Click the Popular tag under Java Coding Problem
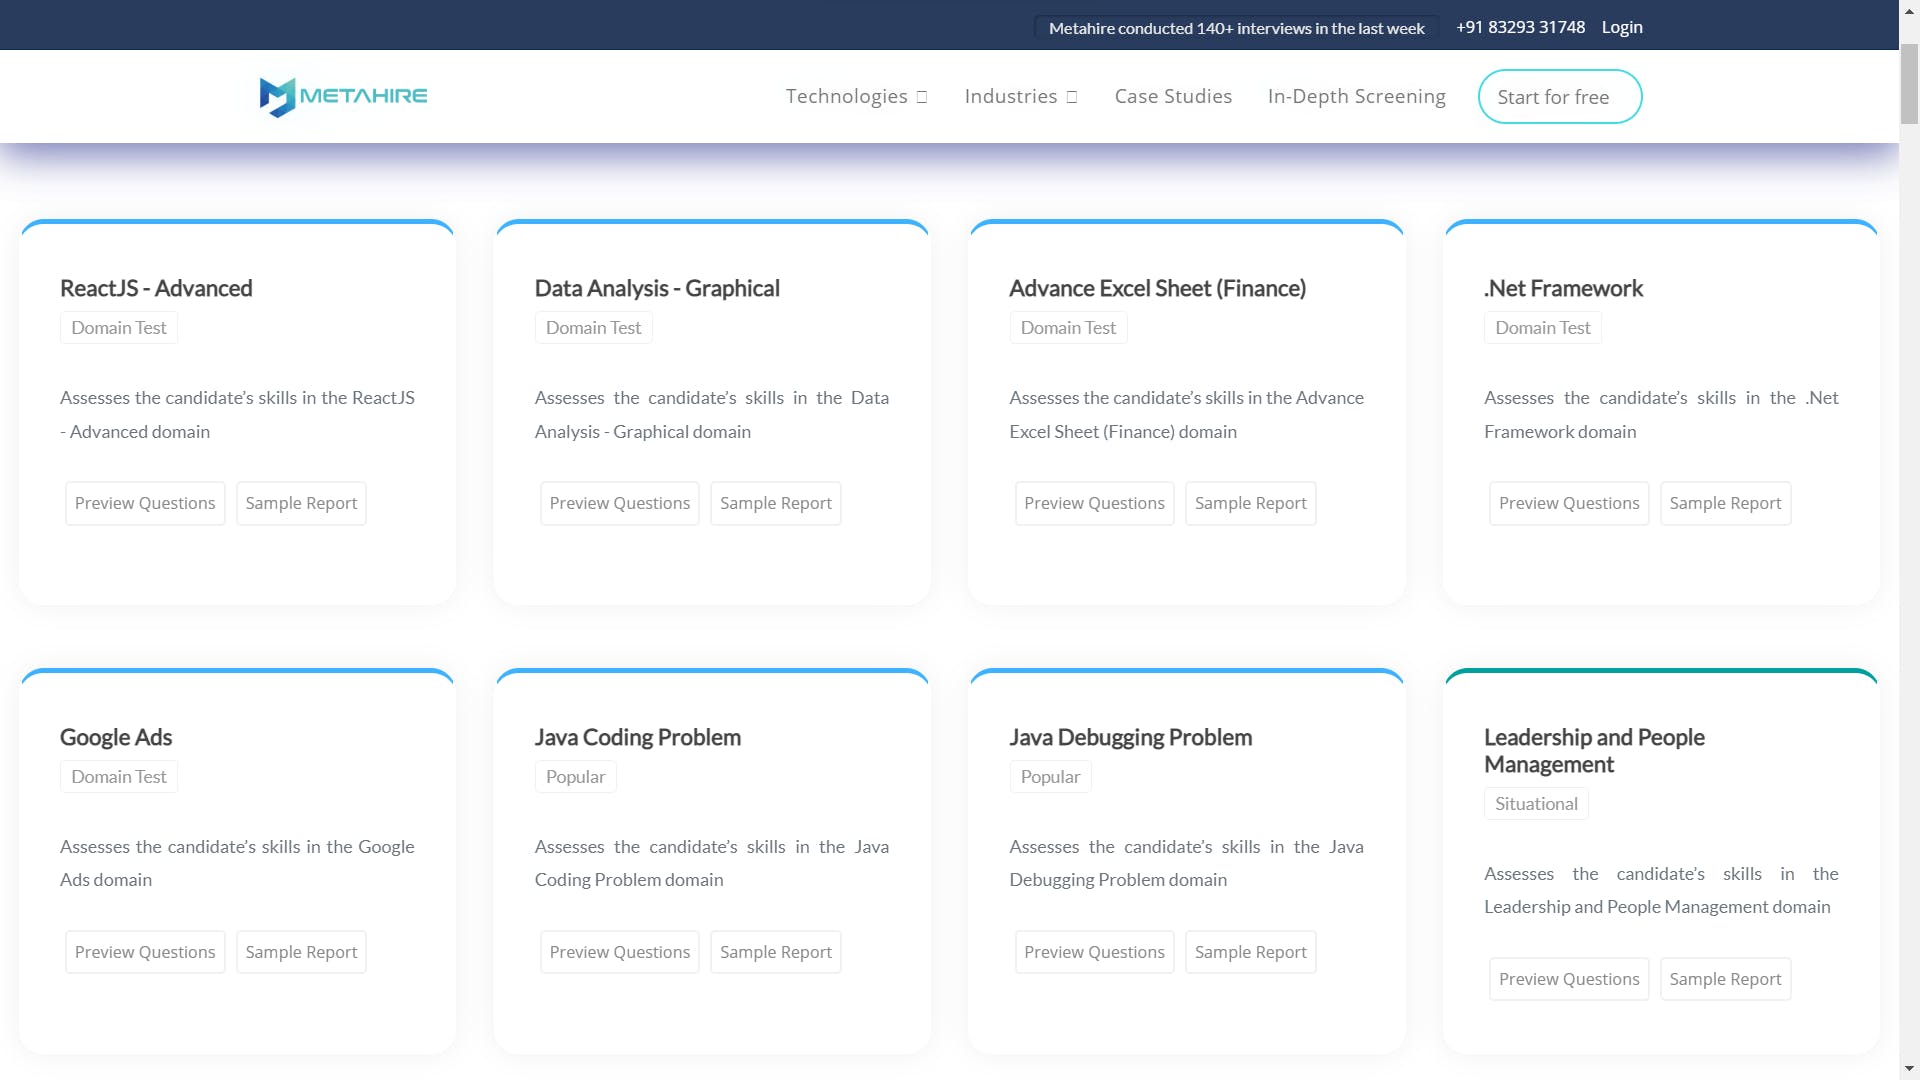This screenshot has height=1080, width=1920. (575, 777)
